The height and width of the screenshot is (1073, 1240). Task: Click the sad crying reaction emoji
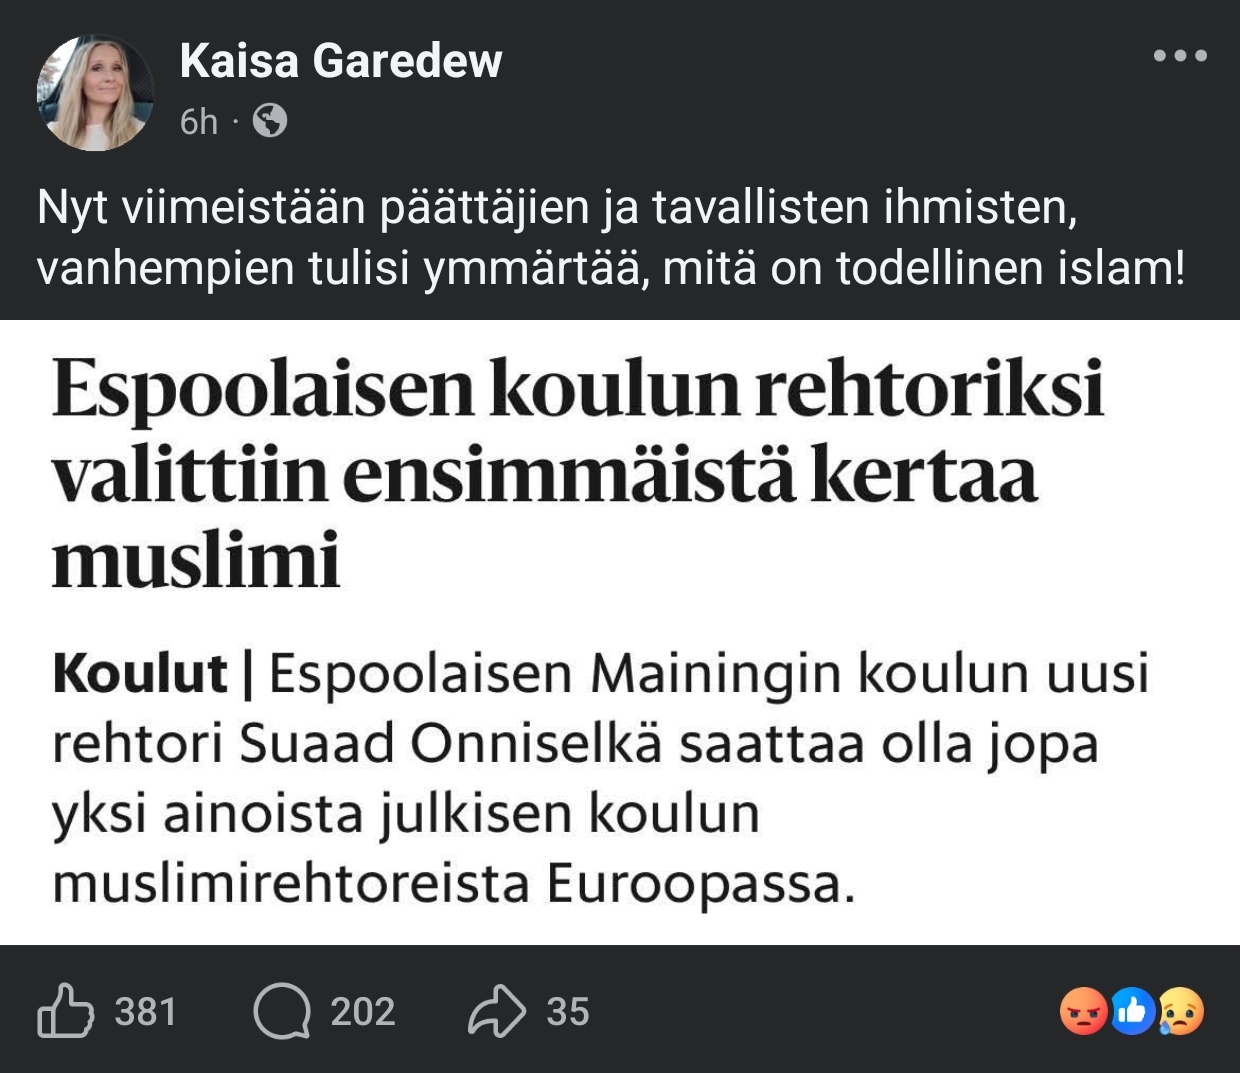1180,1011
